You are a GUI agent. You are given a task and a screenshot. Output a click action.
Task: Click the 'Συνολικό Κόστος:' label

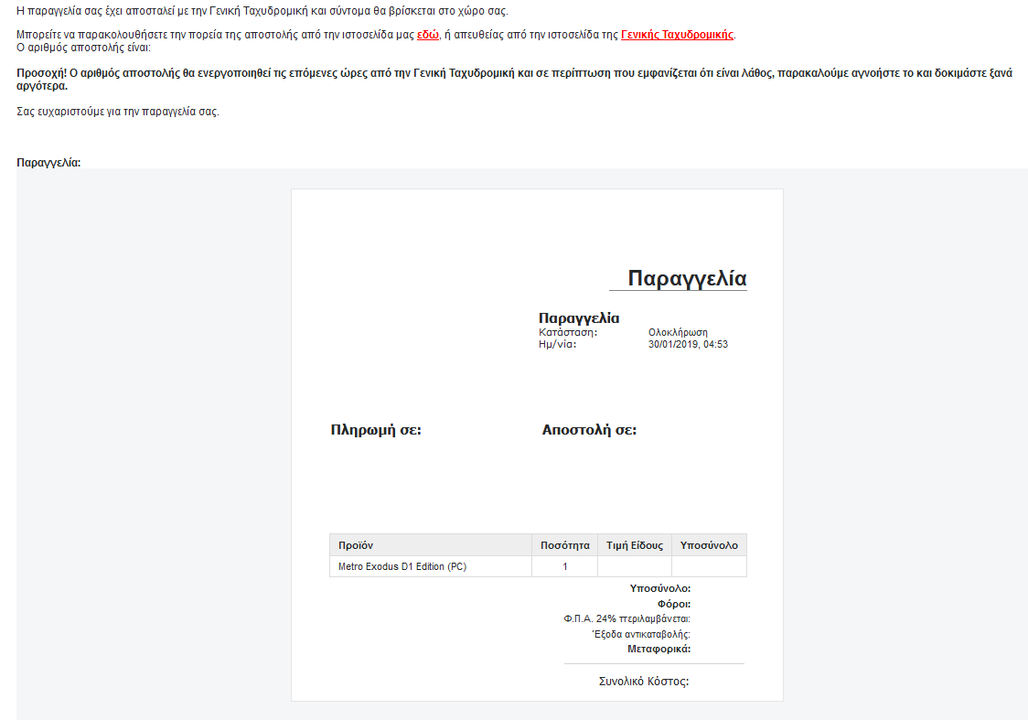point(644,681)
